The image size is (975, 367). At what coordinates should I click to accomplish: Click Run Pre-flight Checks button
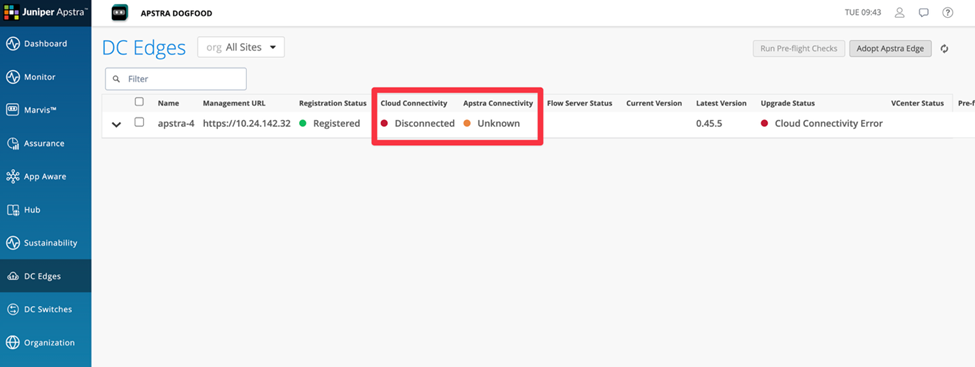click(799, 49)
